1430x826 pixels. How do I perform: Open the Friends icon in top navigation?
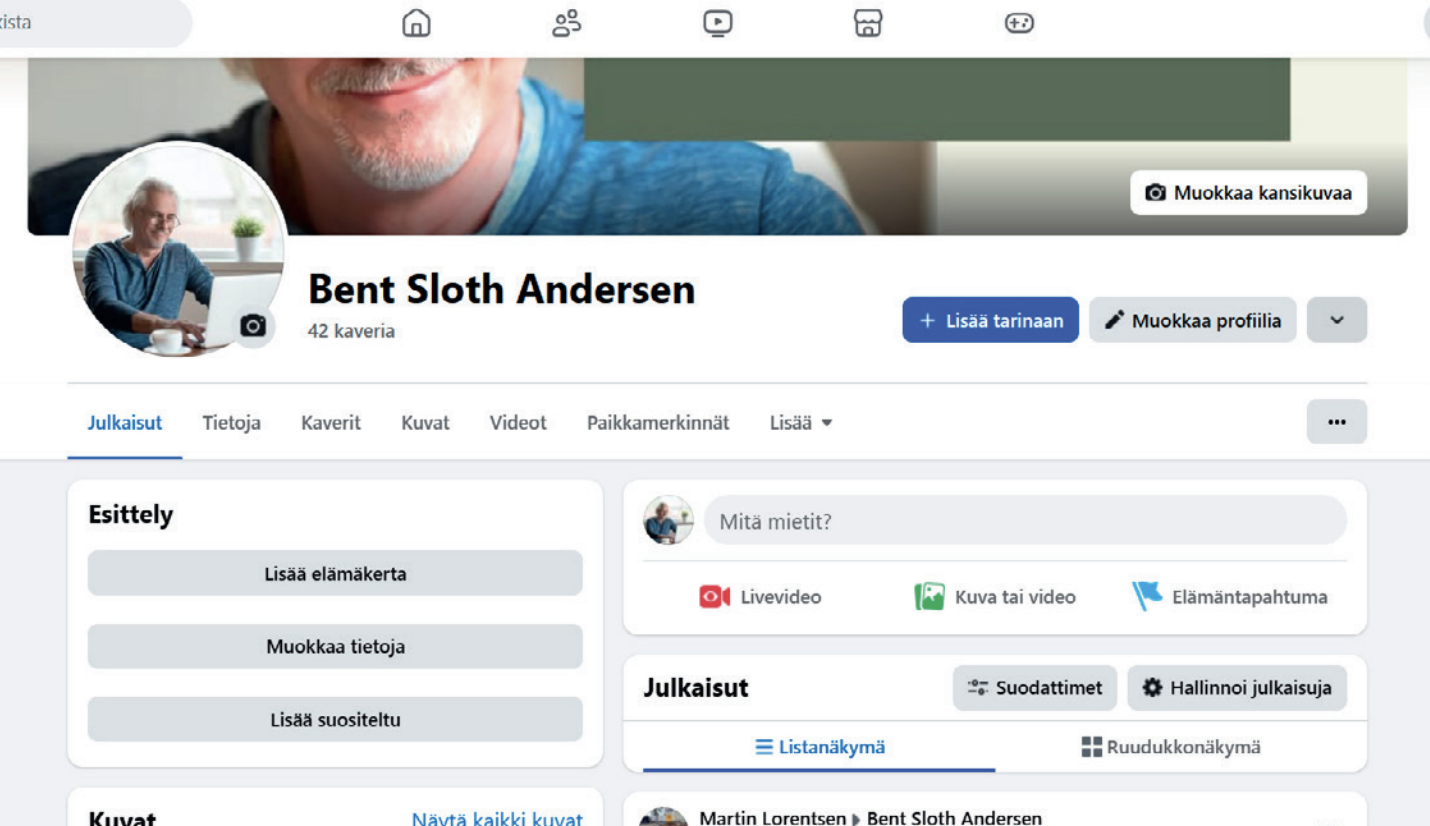pos(567,23)
